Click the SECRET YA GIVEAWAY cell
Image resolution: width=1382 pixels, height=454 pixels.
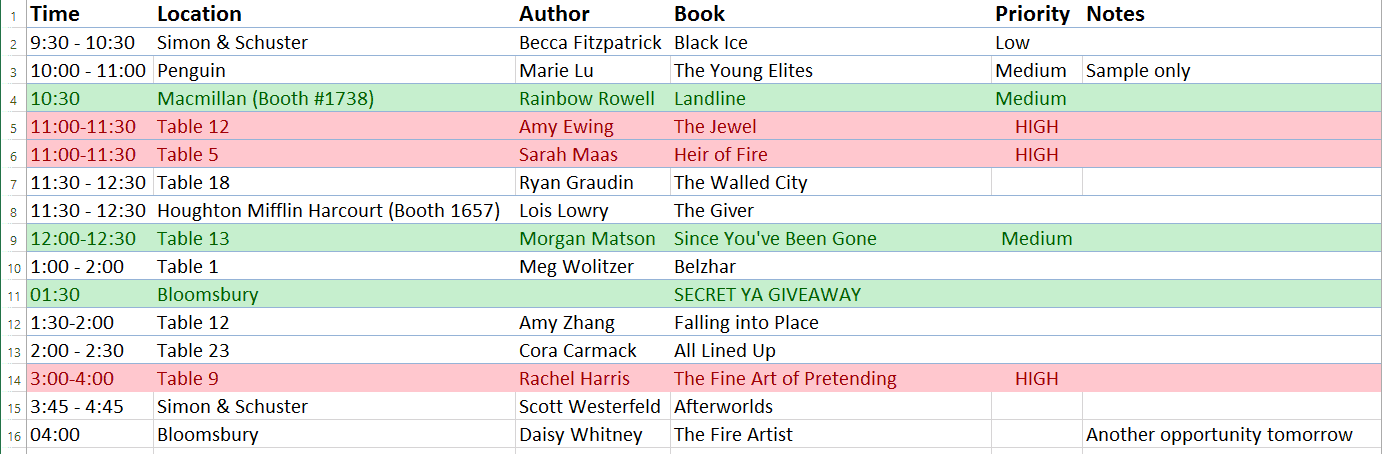[767, 295]
